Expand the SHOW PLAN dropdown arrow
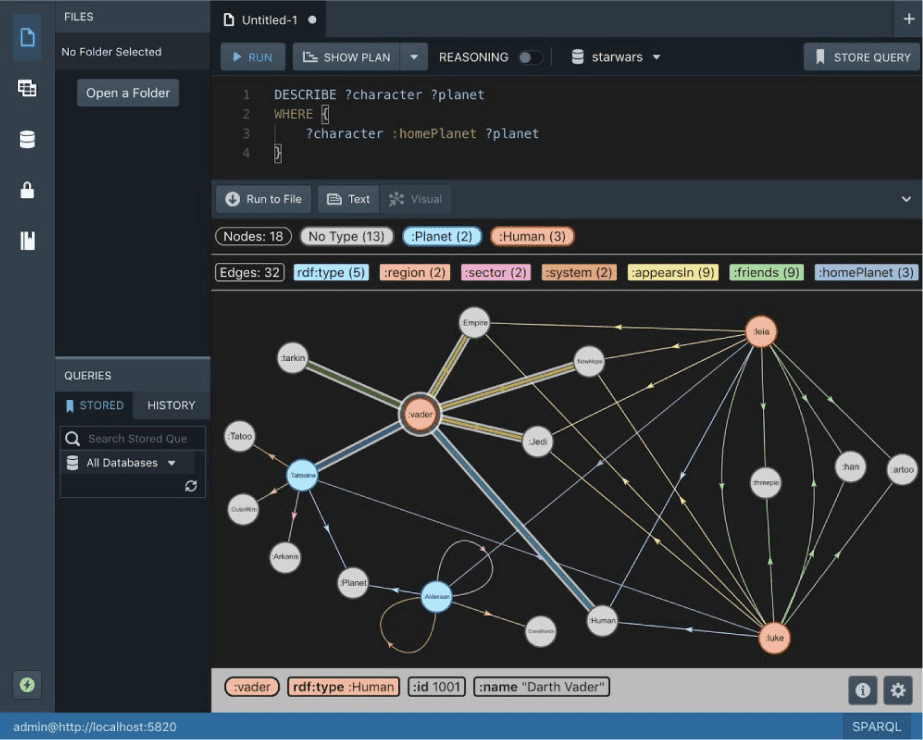The height and width of the screenshot is (740, 923). (x=413, y=57)
